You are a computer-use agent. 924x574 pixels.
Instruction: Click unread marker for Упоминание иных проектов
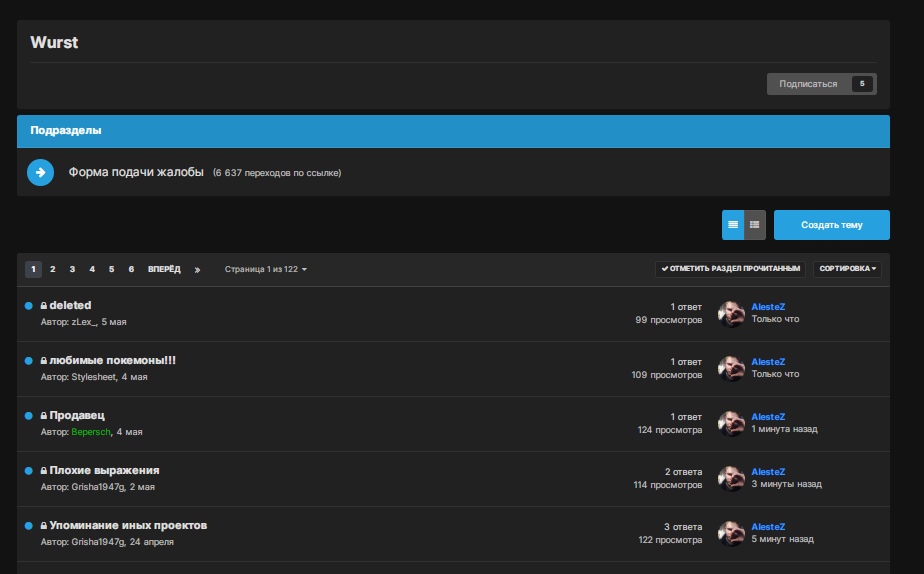pos(29,525)
